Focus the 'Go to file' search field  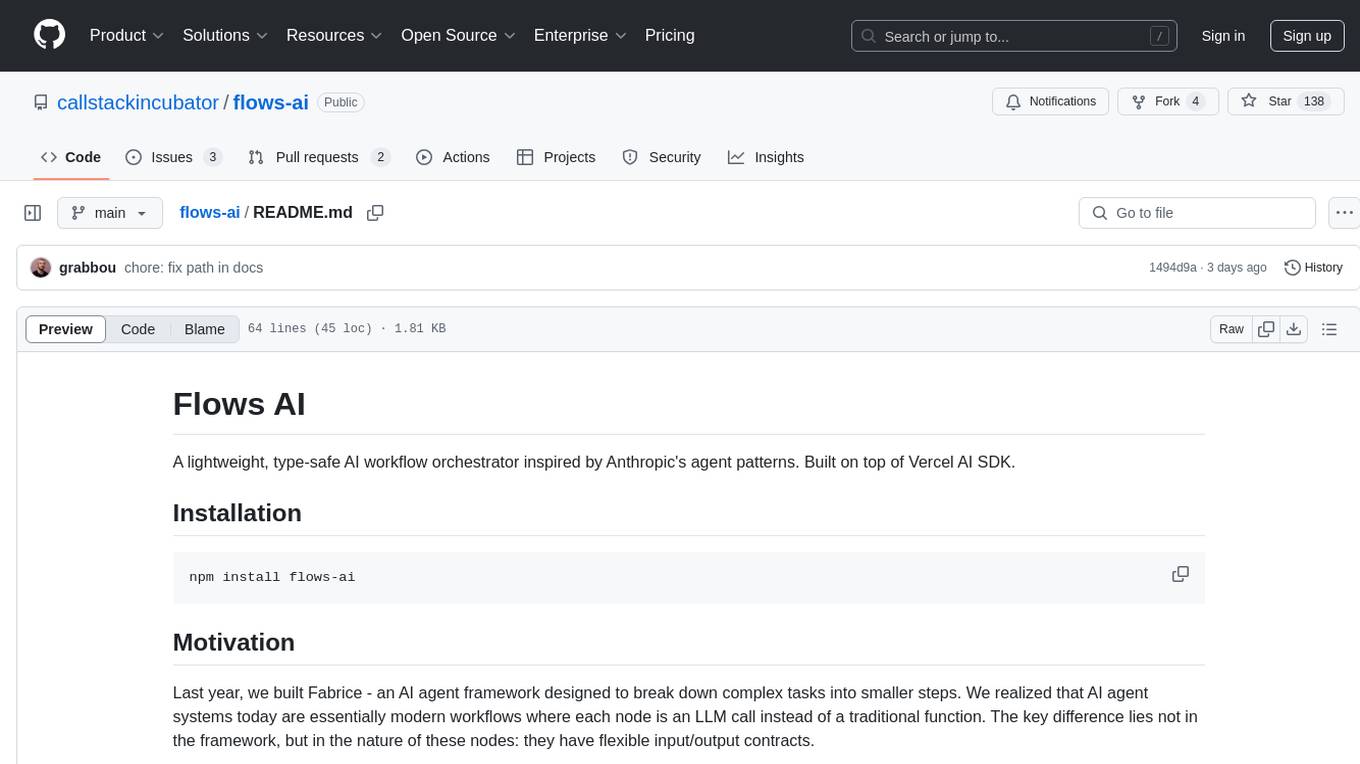click(x=1197, y=213)
